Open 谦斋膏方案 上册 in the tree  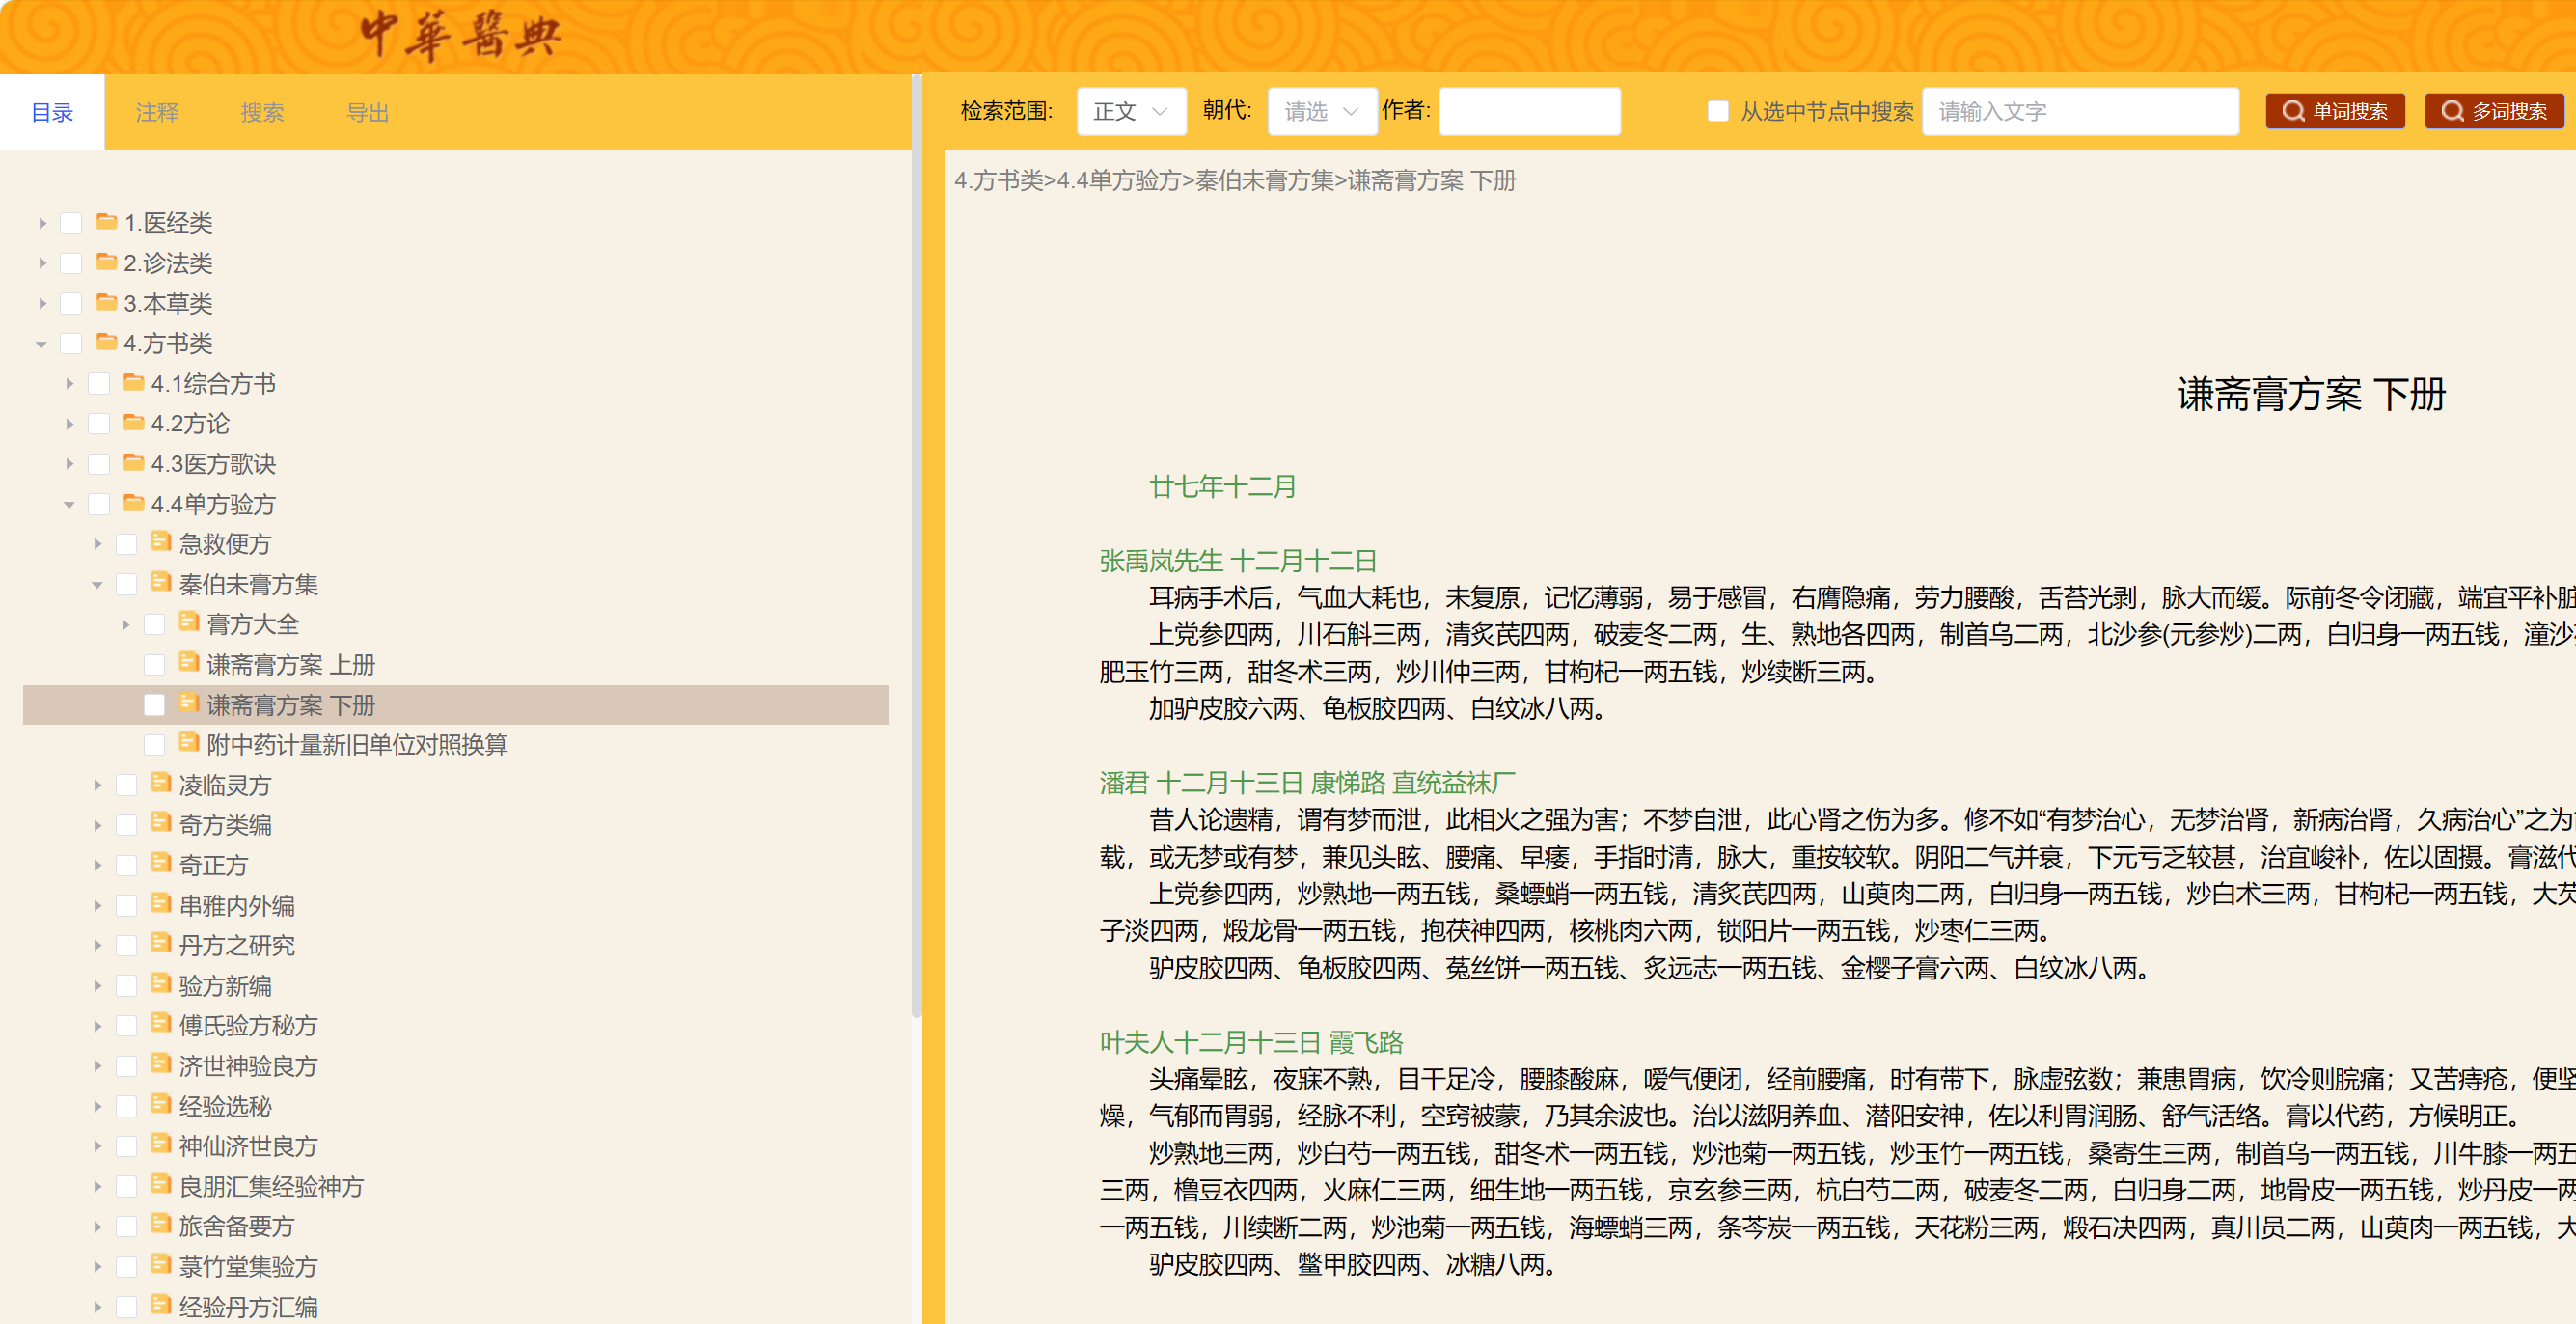(x=290, y=664)
